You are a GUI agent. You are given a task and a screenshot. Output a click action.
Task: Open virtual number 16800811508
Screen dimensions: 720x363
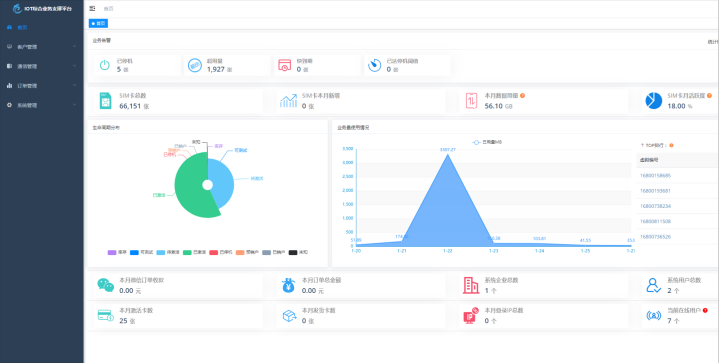(655, 221)
